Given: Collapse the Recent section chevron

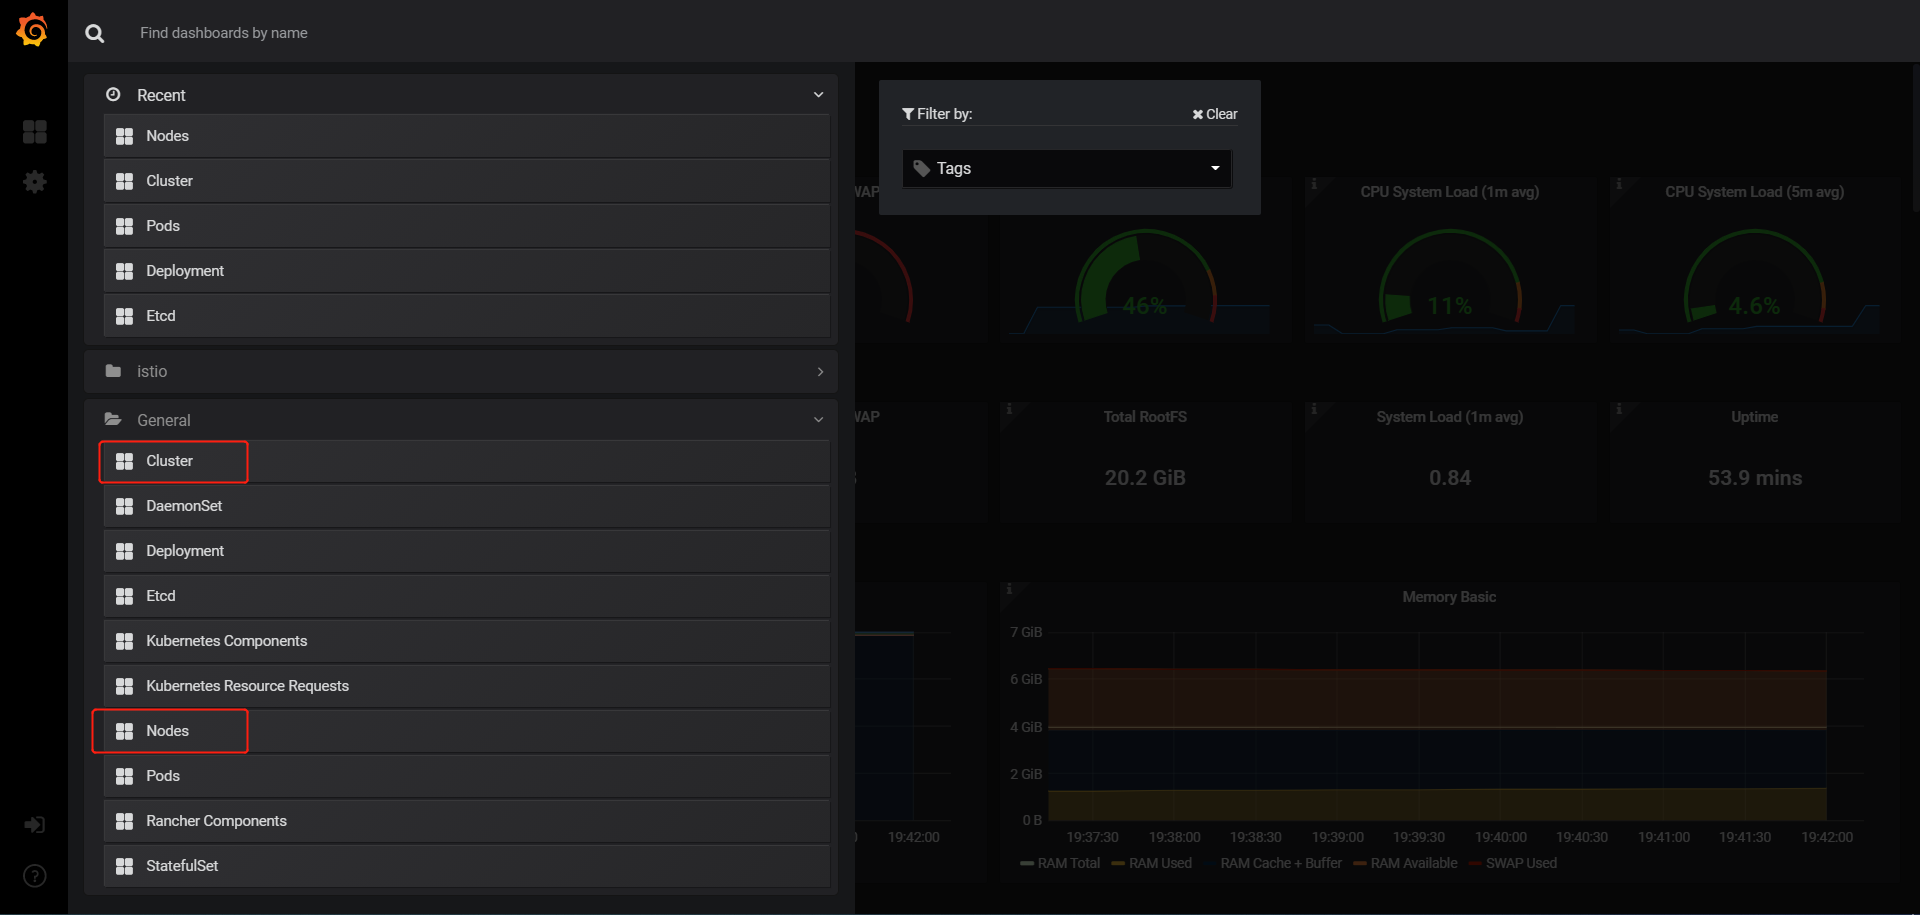Looking at the screenshot, I should [x=818, y=95].
